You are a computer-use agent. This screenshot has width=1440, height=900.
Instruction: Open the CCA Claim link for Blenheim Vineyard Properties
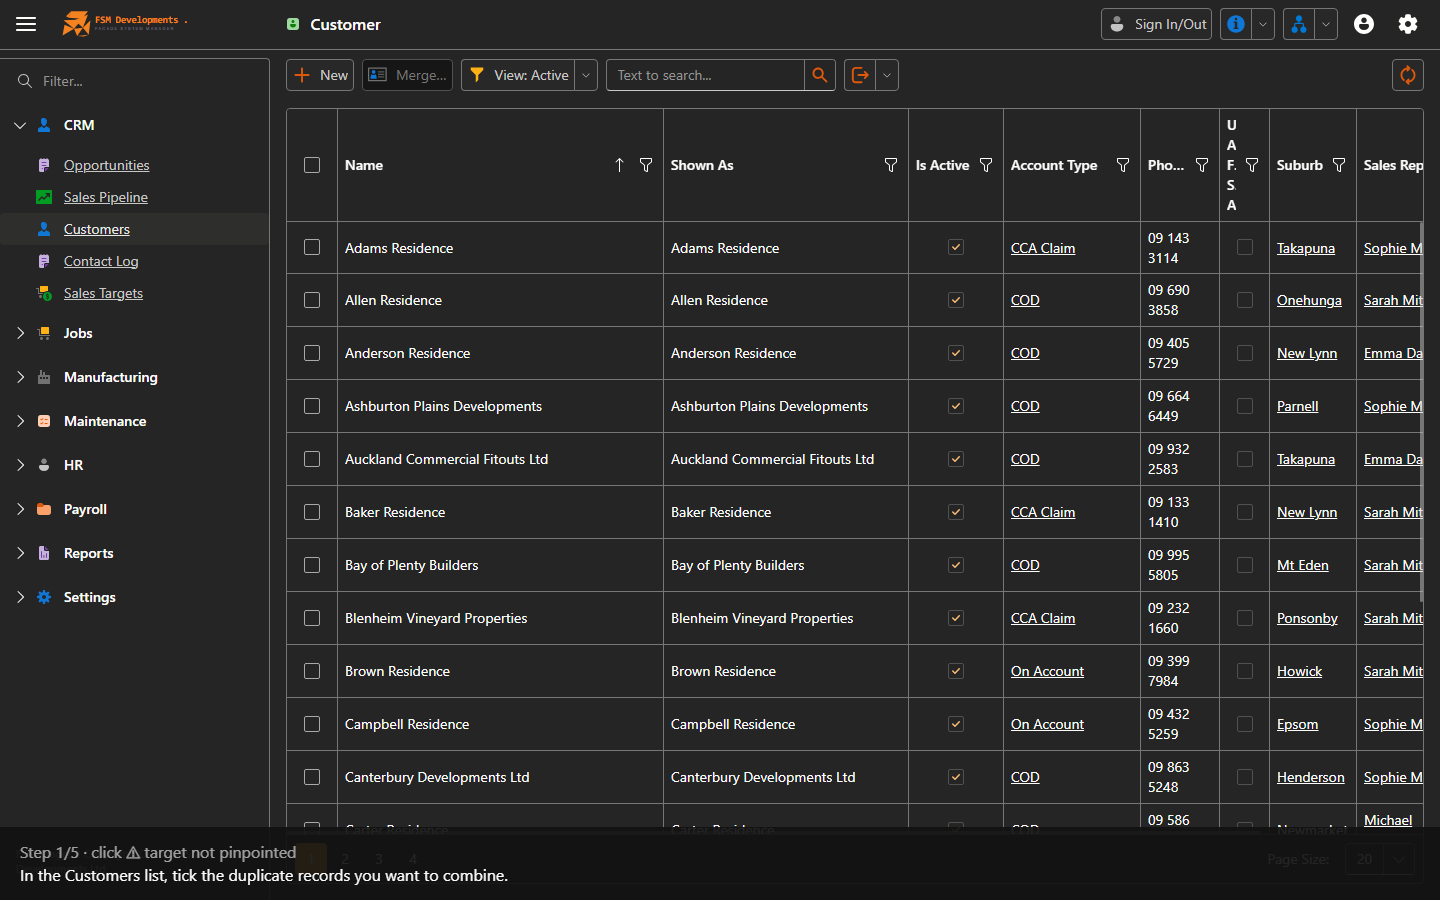(1043, 618)
